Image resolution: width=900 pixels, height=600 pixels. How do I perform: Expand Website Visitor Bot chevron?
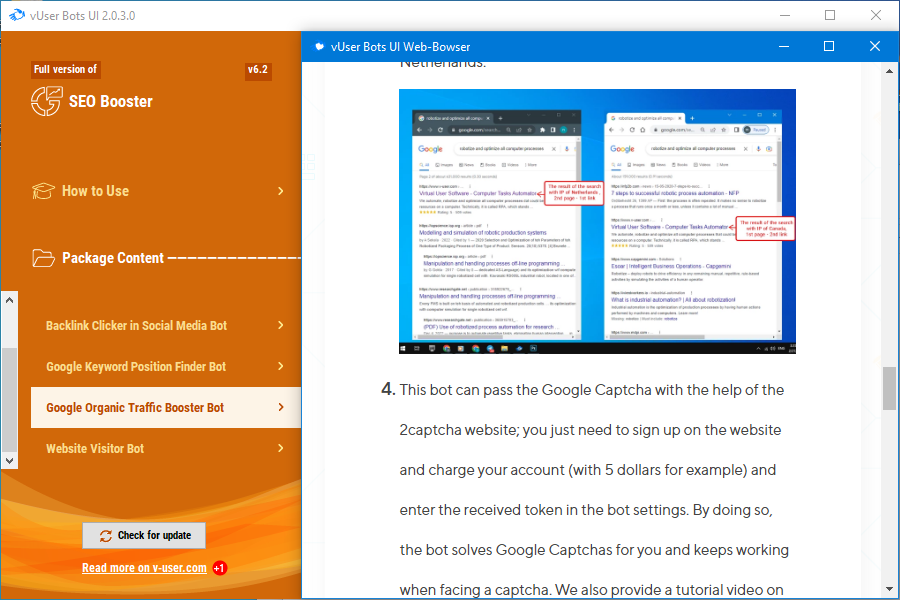(x=281, y=448)
